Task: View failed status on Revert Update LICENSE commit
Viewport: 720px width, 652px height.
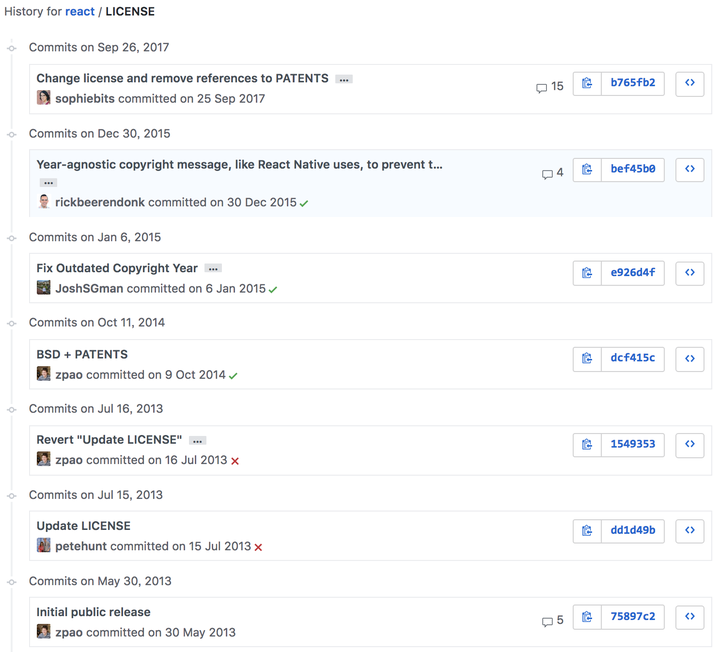Action: (235, 461)
